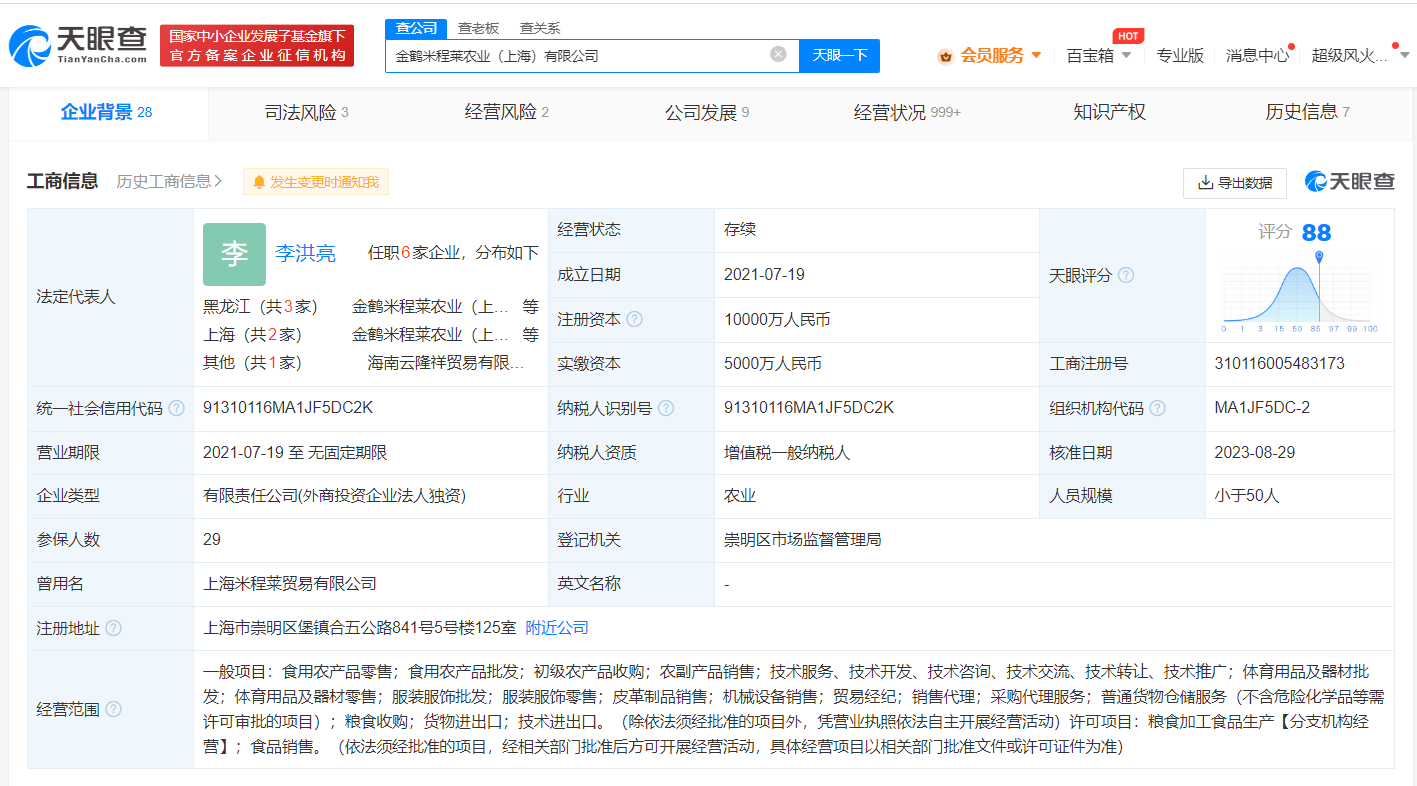1417x786 pixels.
Task: Click credit code 91310116MA1JF5DC2K in 统一社会信用代码 row
Action: pos(288,408)
